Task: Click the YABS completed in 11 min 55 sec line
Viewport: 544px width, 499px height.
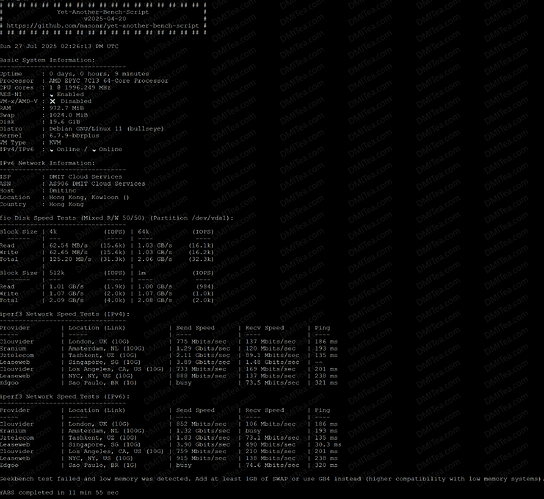Action: 59,493
